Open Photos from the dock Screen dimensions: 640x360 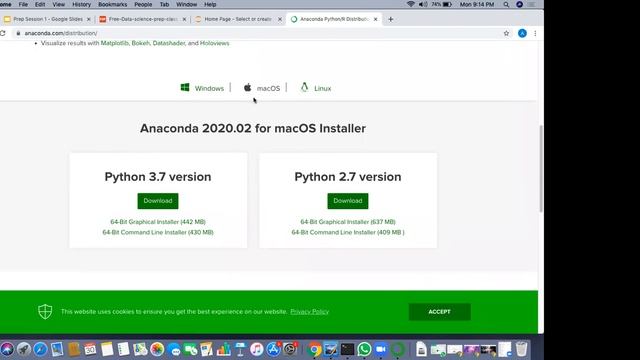coord(157,349)
